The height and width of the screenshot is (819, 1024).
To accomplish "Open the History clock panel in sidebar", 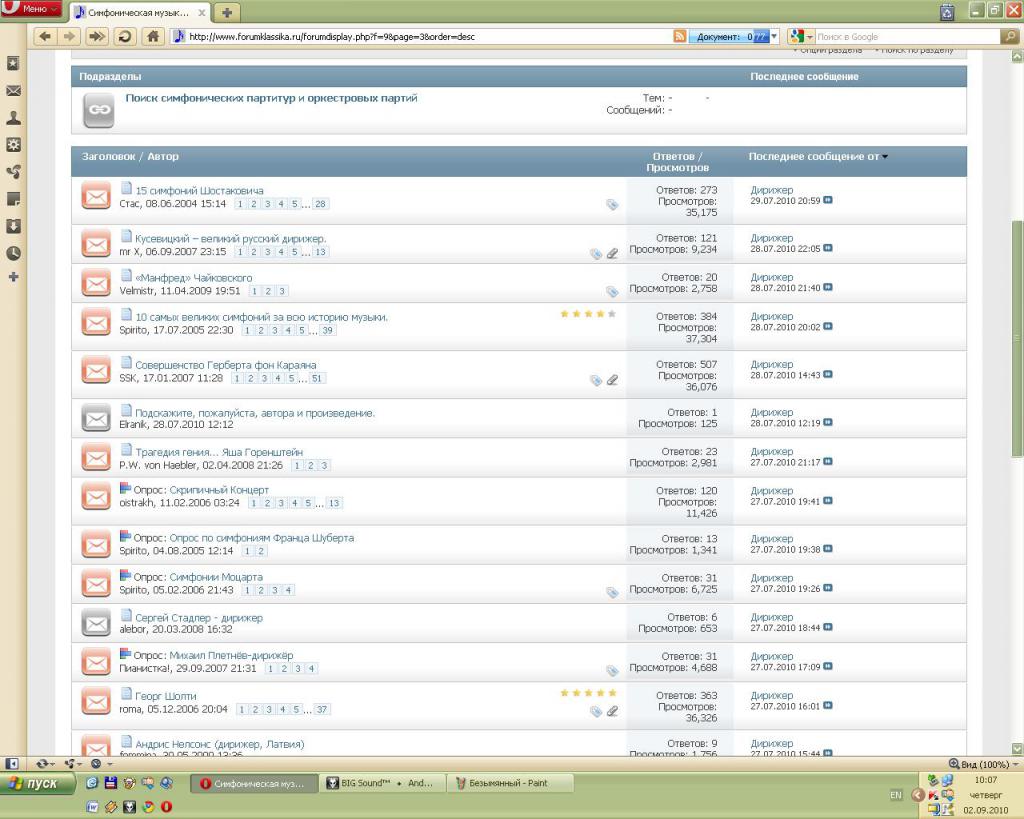I will 13,253.
